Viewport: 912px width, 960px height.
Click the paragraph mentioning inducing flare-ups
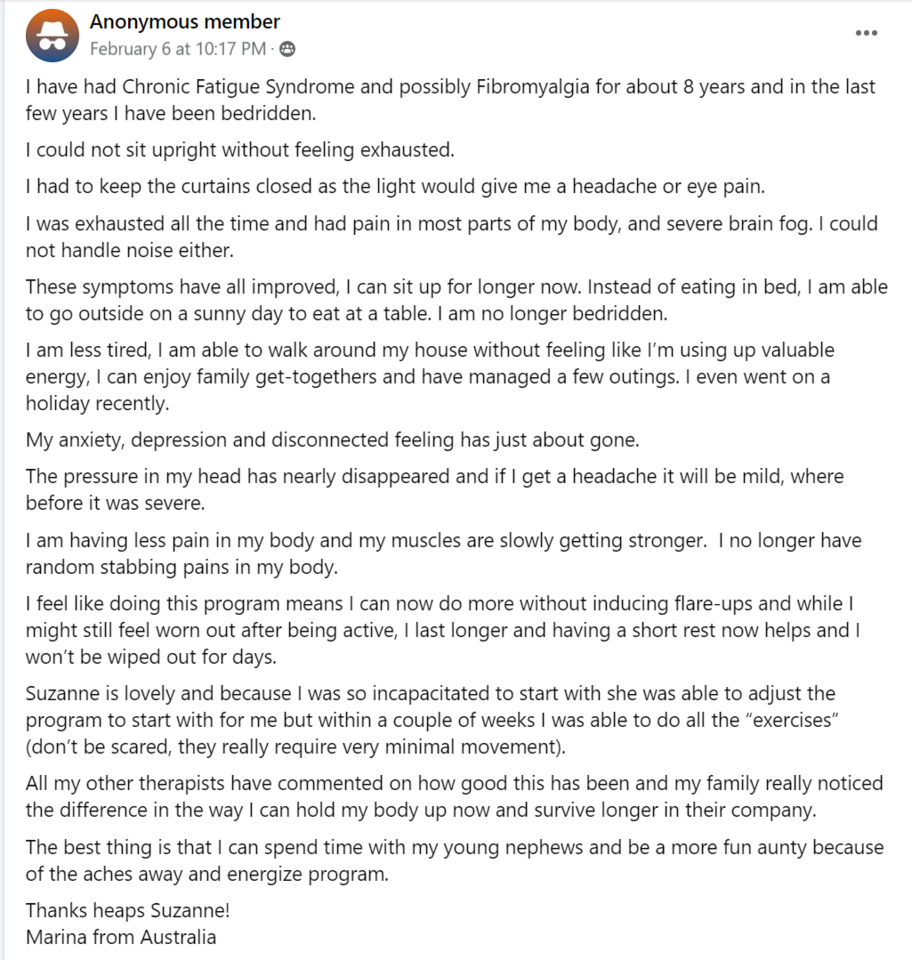tap(443, 630)
